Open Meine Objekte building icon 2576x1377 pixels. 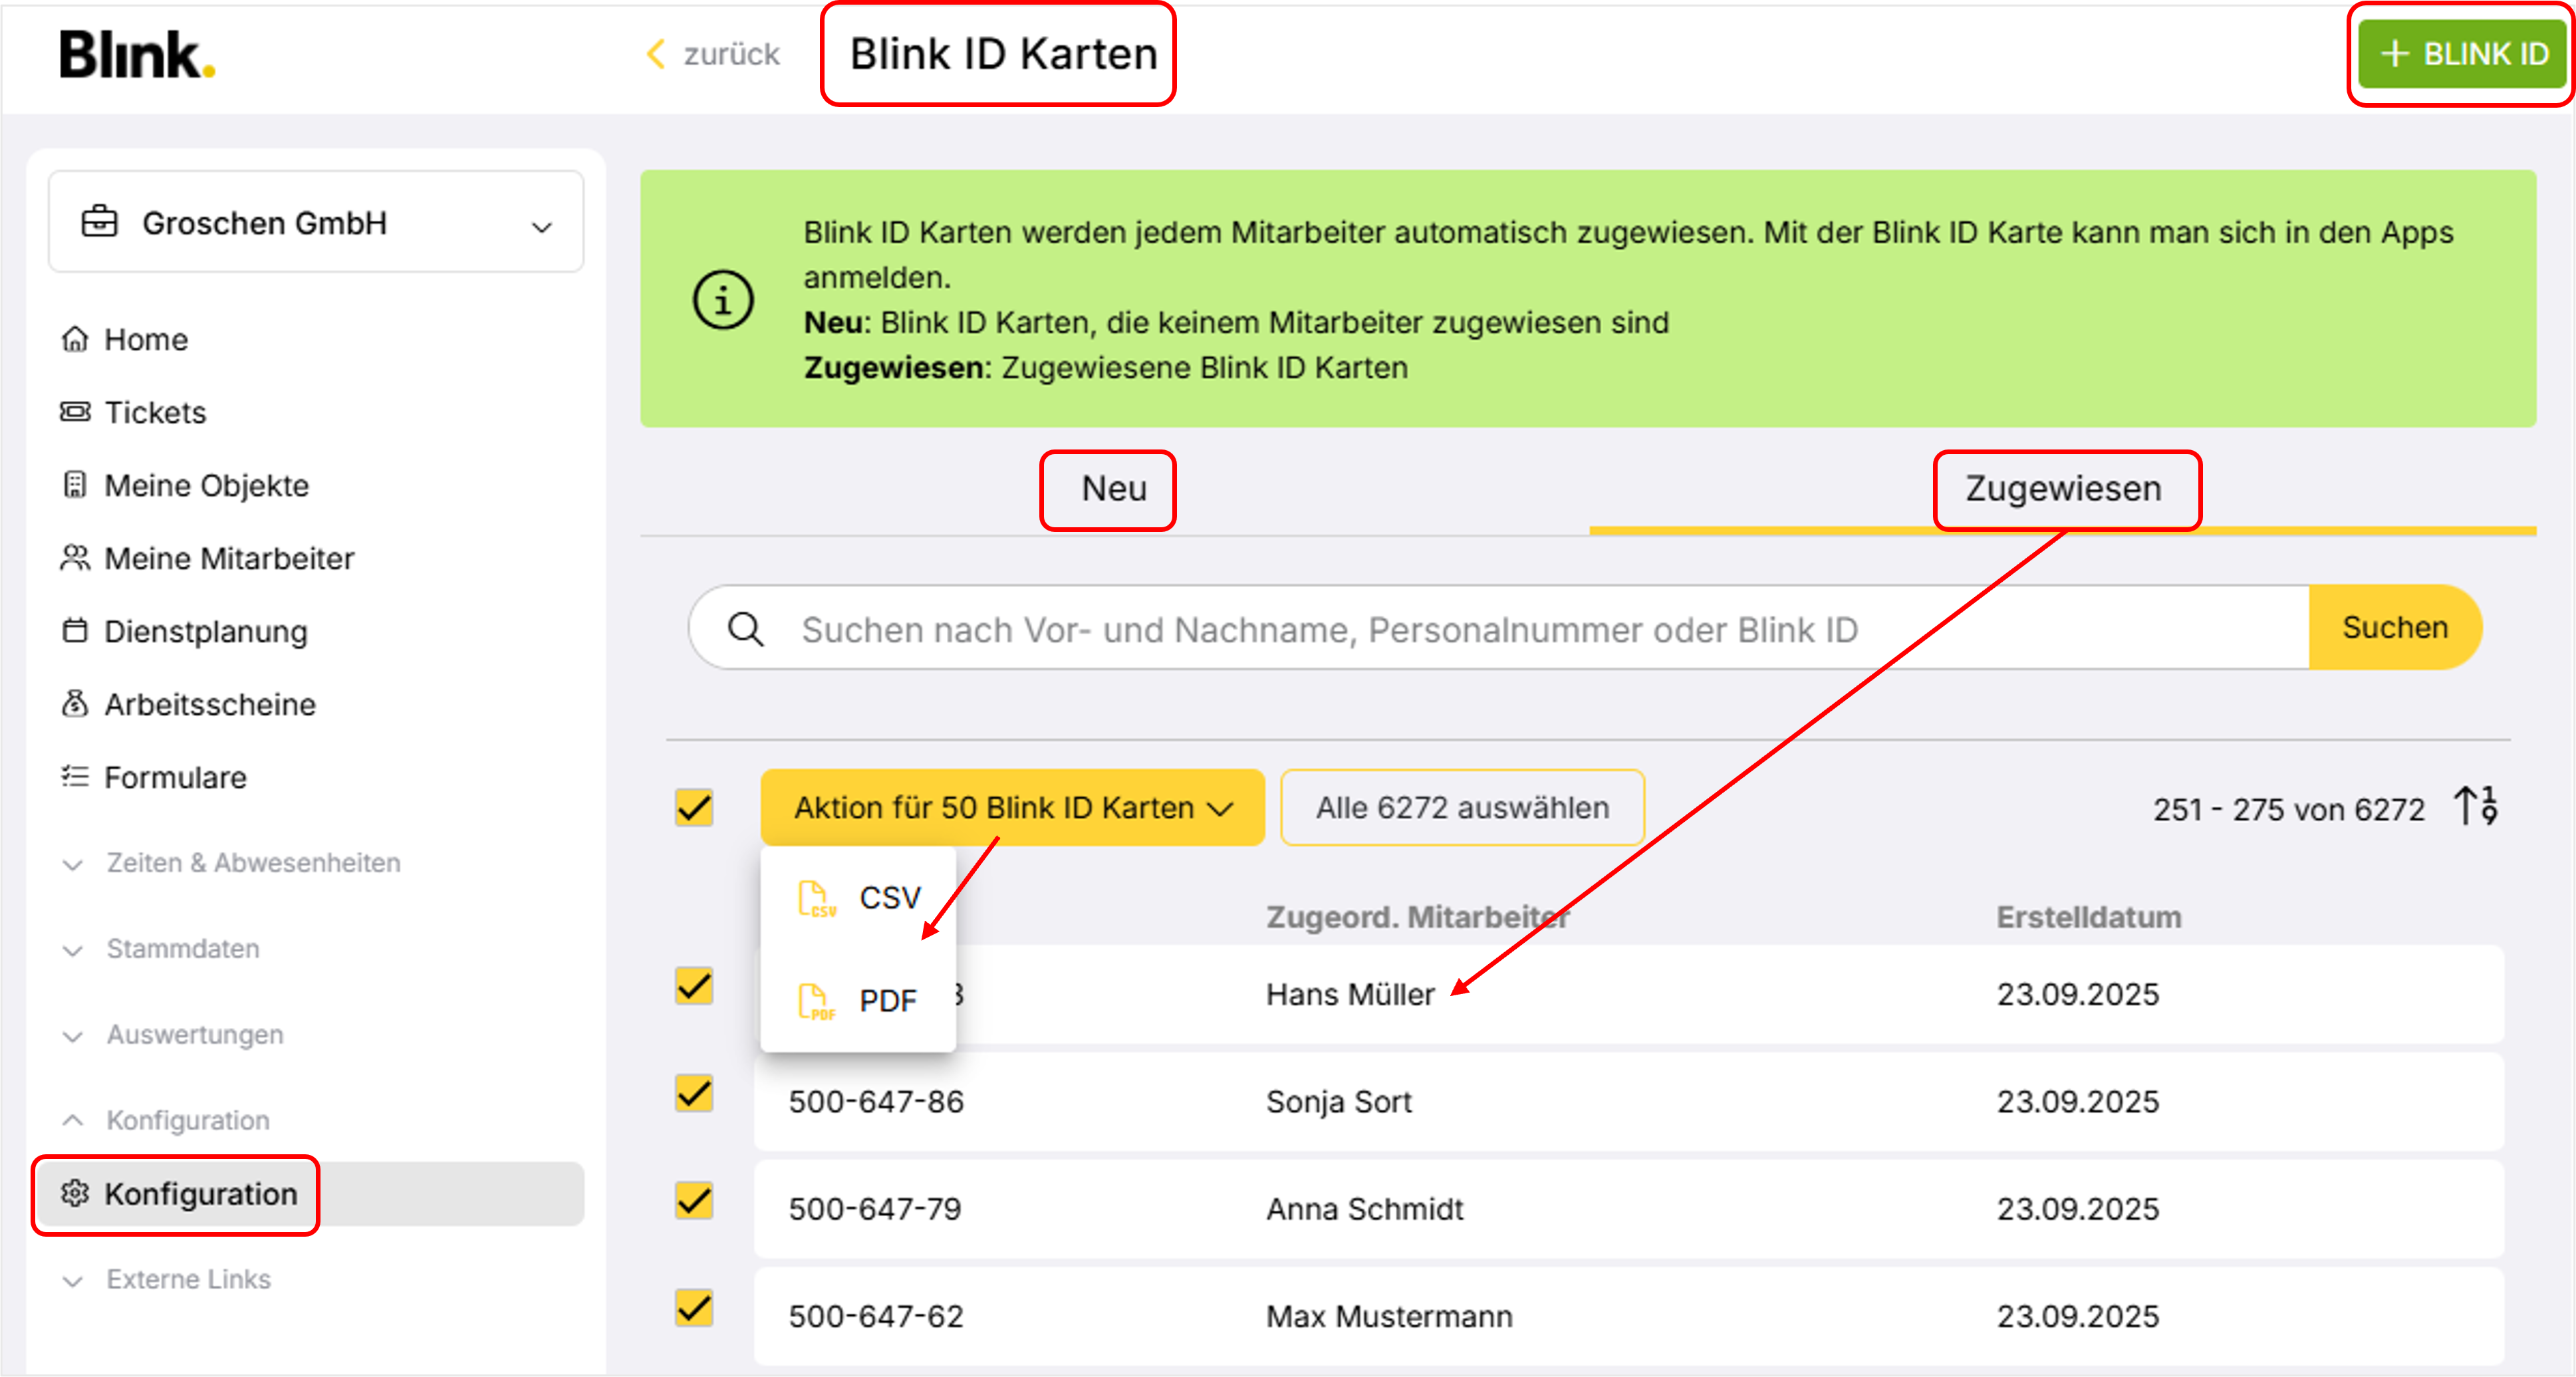tap(75, 485)
